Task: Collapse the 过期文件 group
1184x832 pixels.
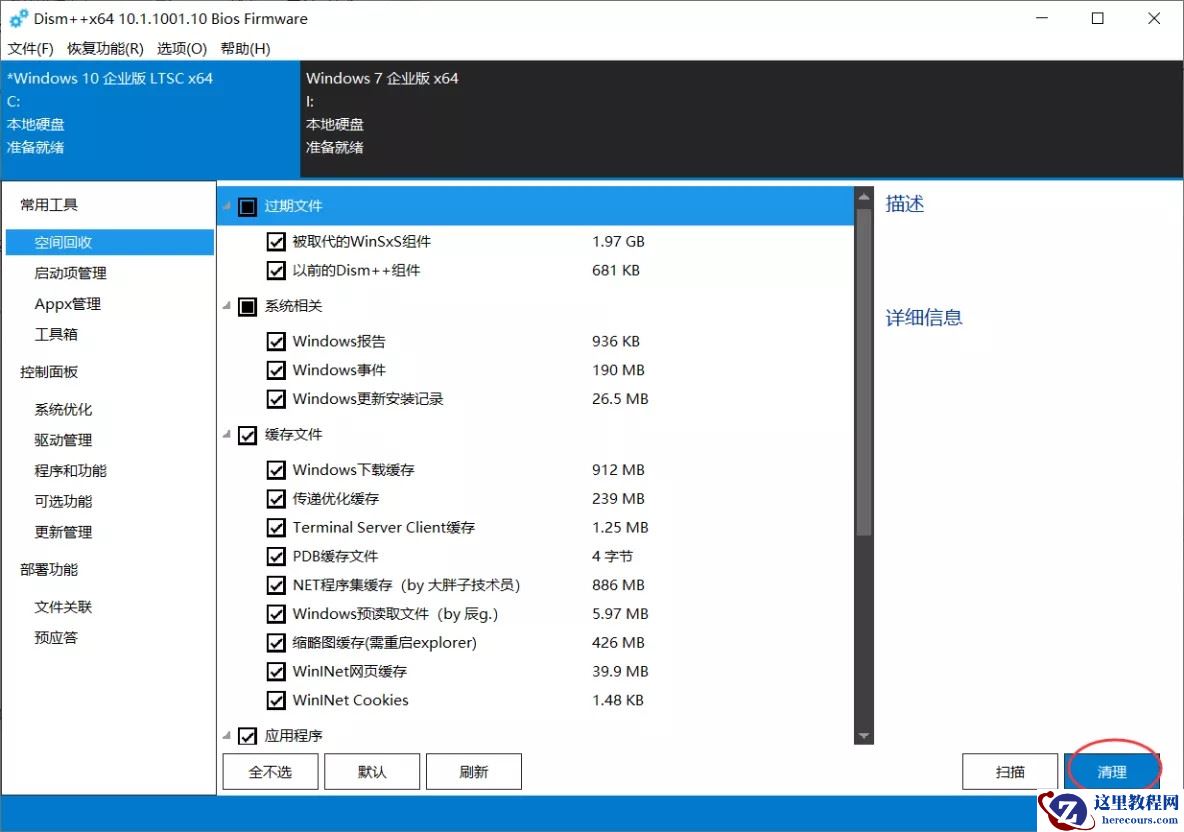Action: tap(227, 206)
